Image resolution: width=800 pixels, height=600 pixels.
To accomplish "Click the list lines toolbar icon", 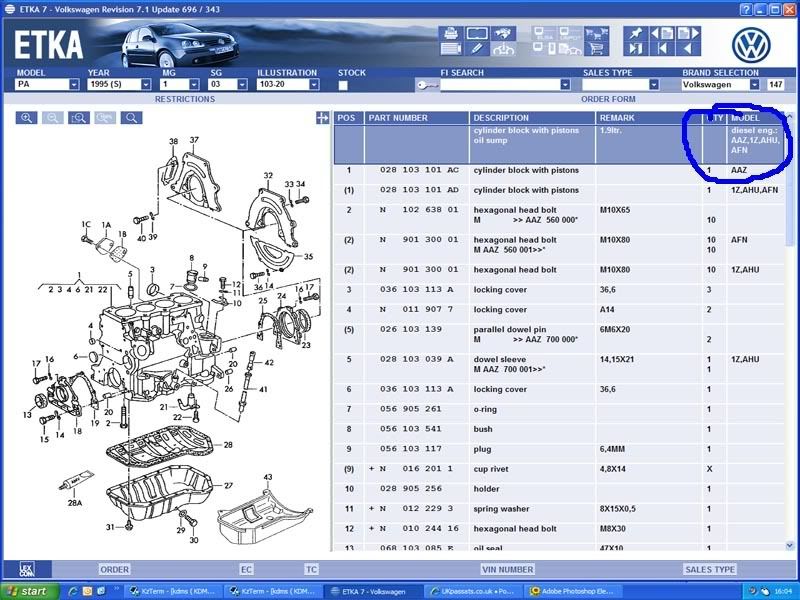I will point(451,49).
